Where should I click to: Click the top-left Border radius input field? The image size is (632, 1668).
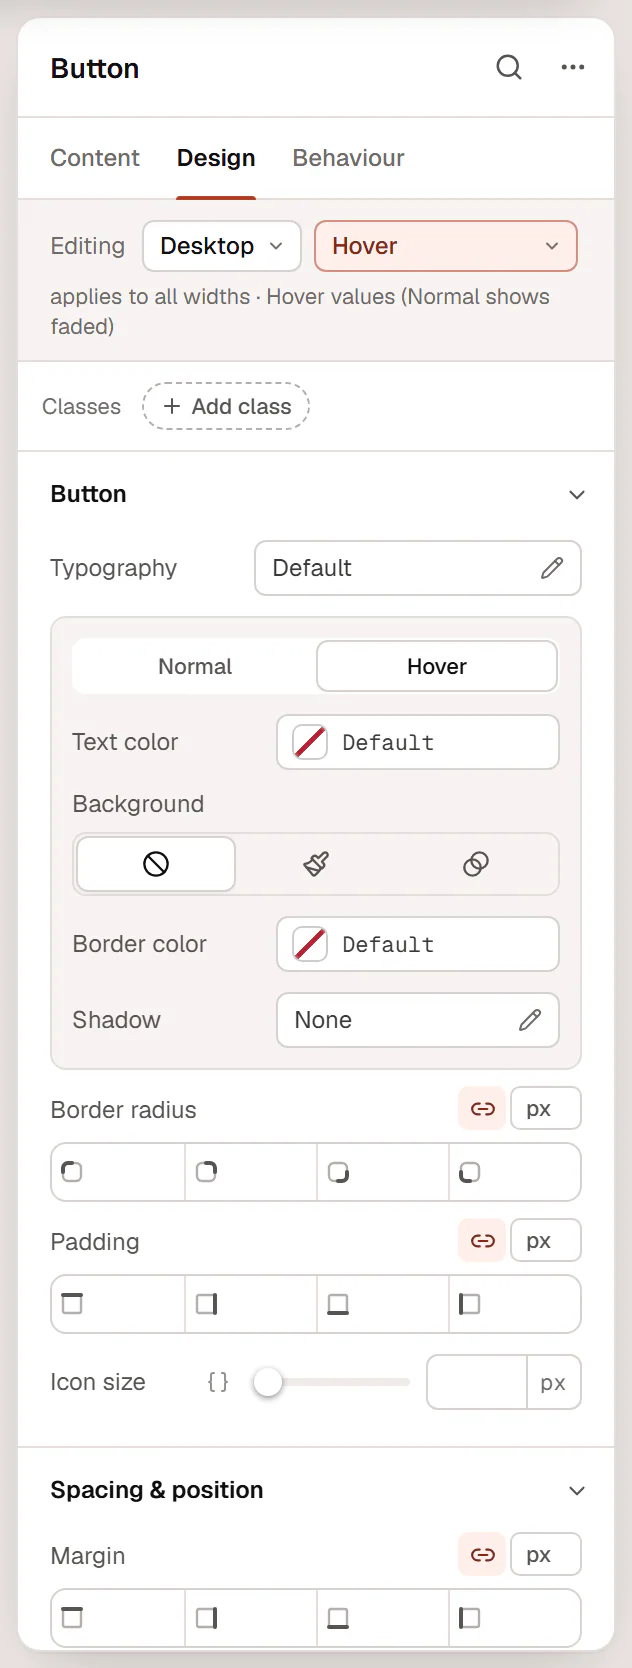pos(118,1172)
